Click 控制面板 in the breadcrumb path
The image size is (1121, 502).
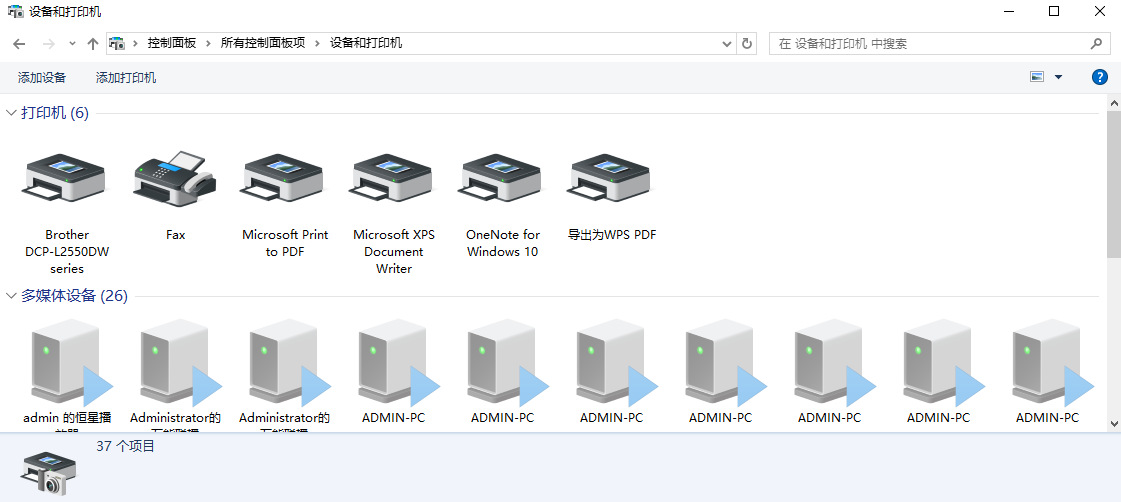(x=171, y=43)
